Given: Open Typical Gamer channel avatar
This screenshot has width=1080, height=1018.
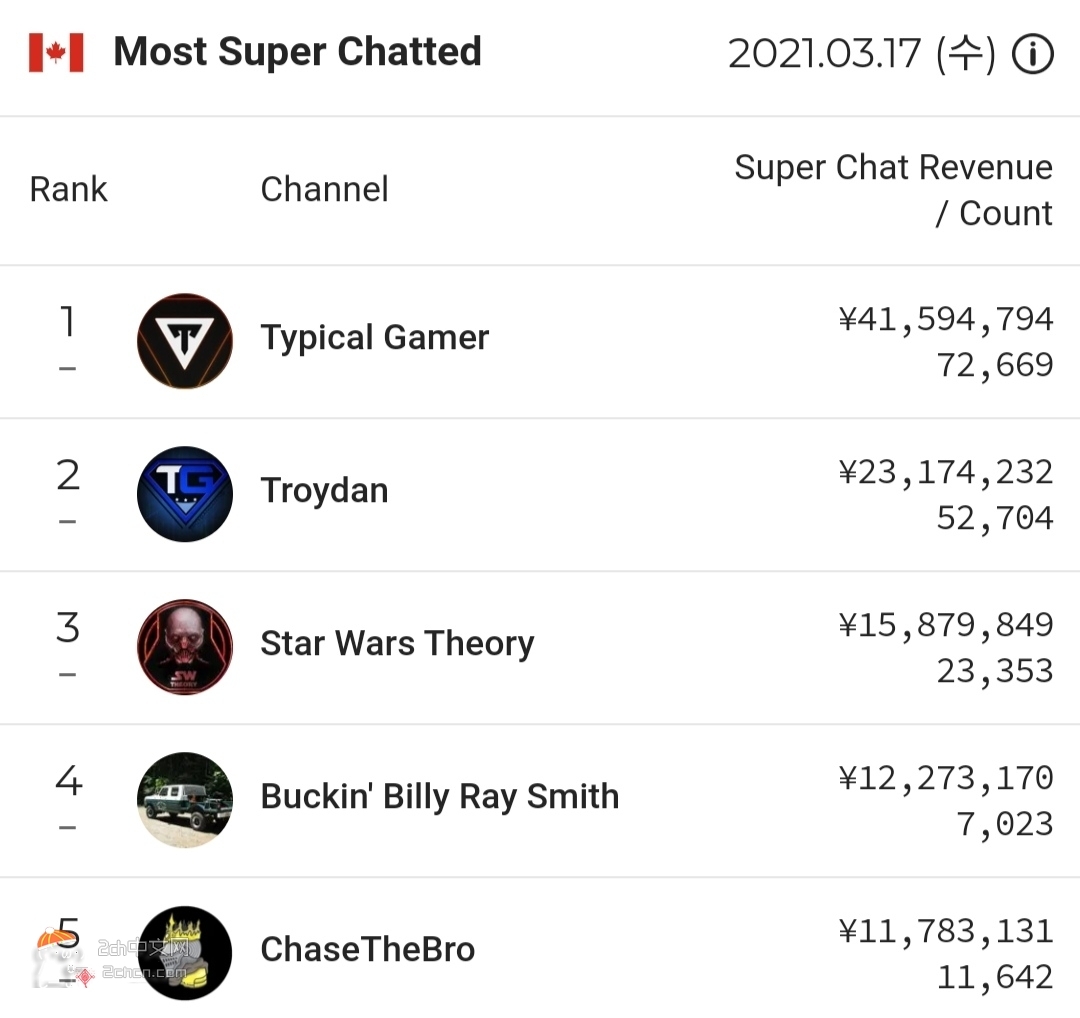Looking at the screenshot, I should 185,341.
